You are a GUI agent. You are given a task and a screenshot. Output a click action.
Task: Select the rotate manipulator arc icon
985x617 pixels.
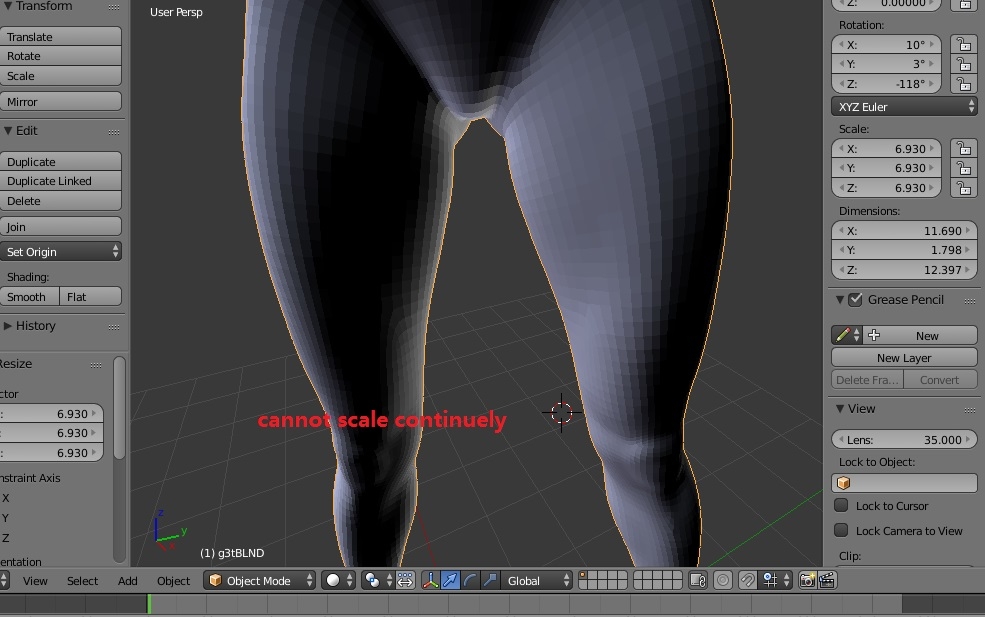click(x=470, y=580)
